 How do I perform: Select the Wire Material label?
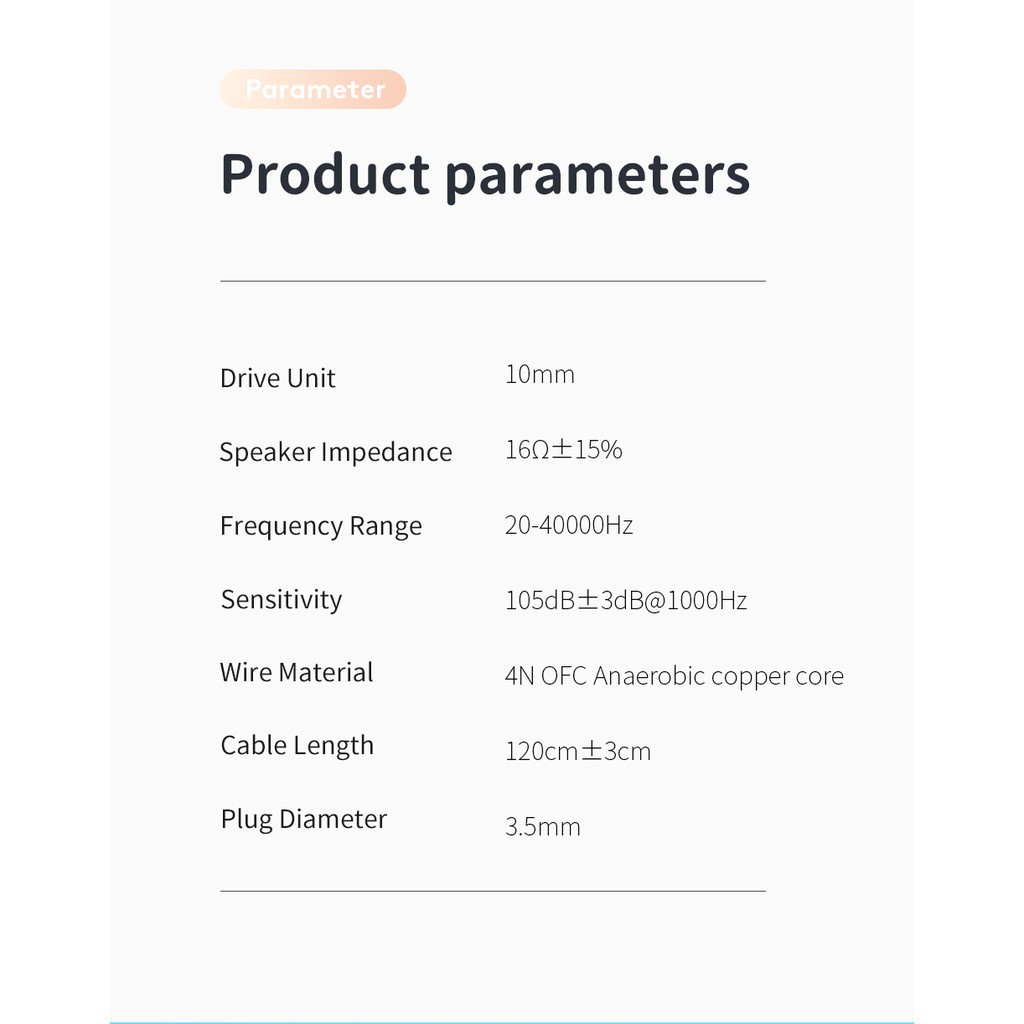pyautogui.click(x=297, y=672)
